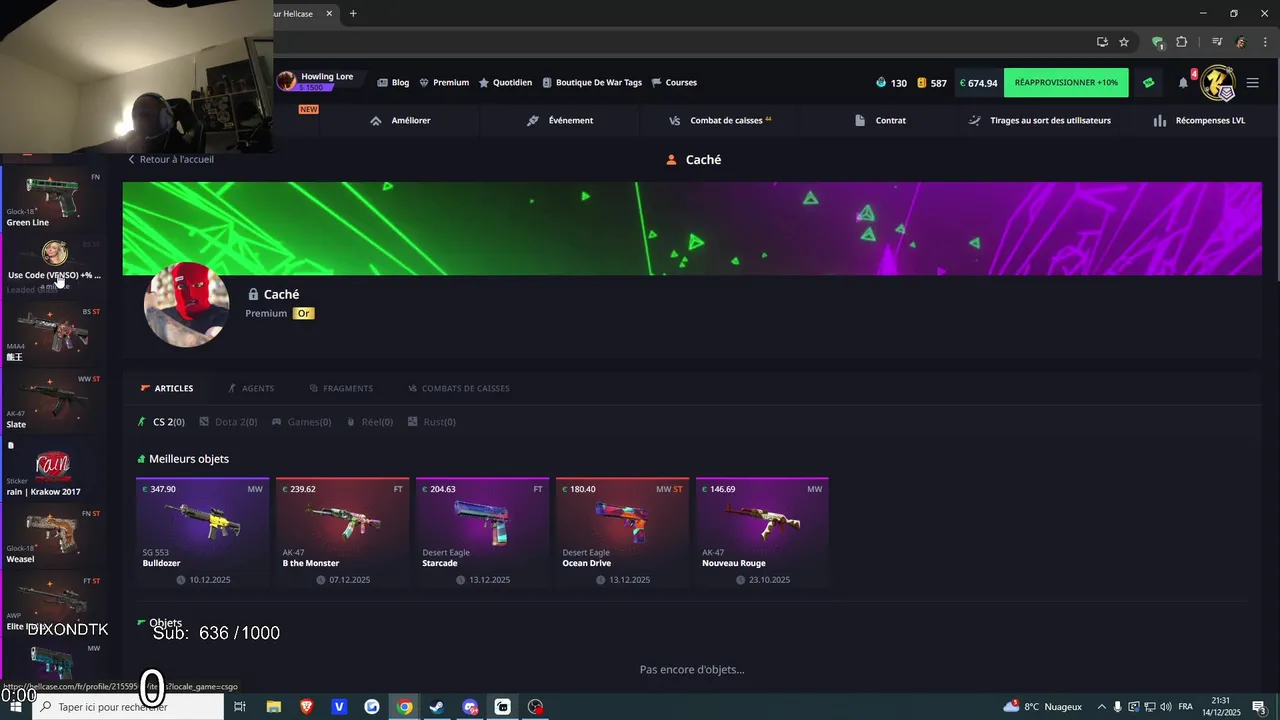Open the AK-47 Nouveau Rouge card
This screenshot has width=1280, height=720.
point(762,533)
